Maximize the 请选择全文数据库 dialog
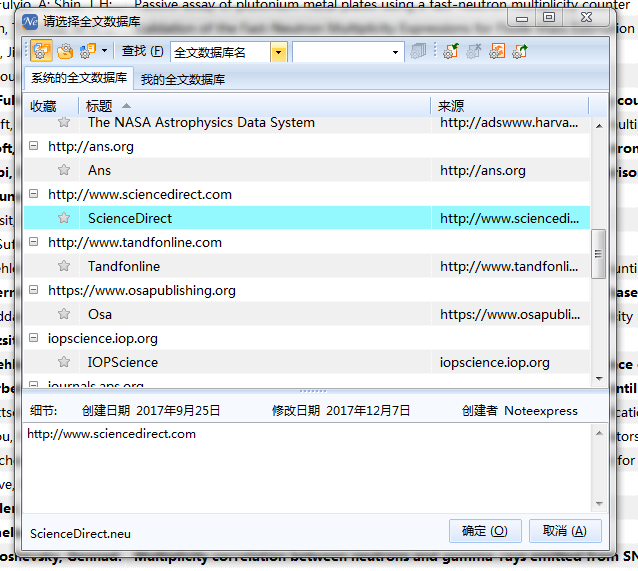This screenshot has height=571, width=638. (549, 17)
